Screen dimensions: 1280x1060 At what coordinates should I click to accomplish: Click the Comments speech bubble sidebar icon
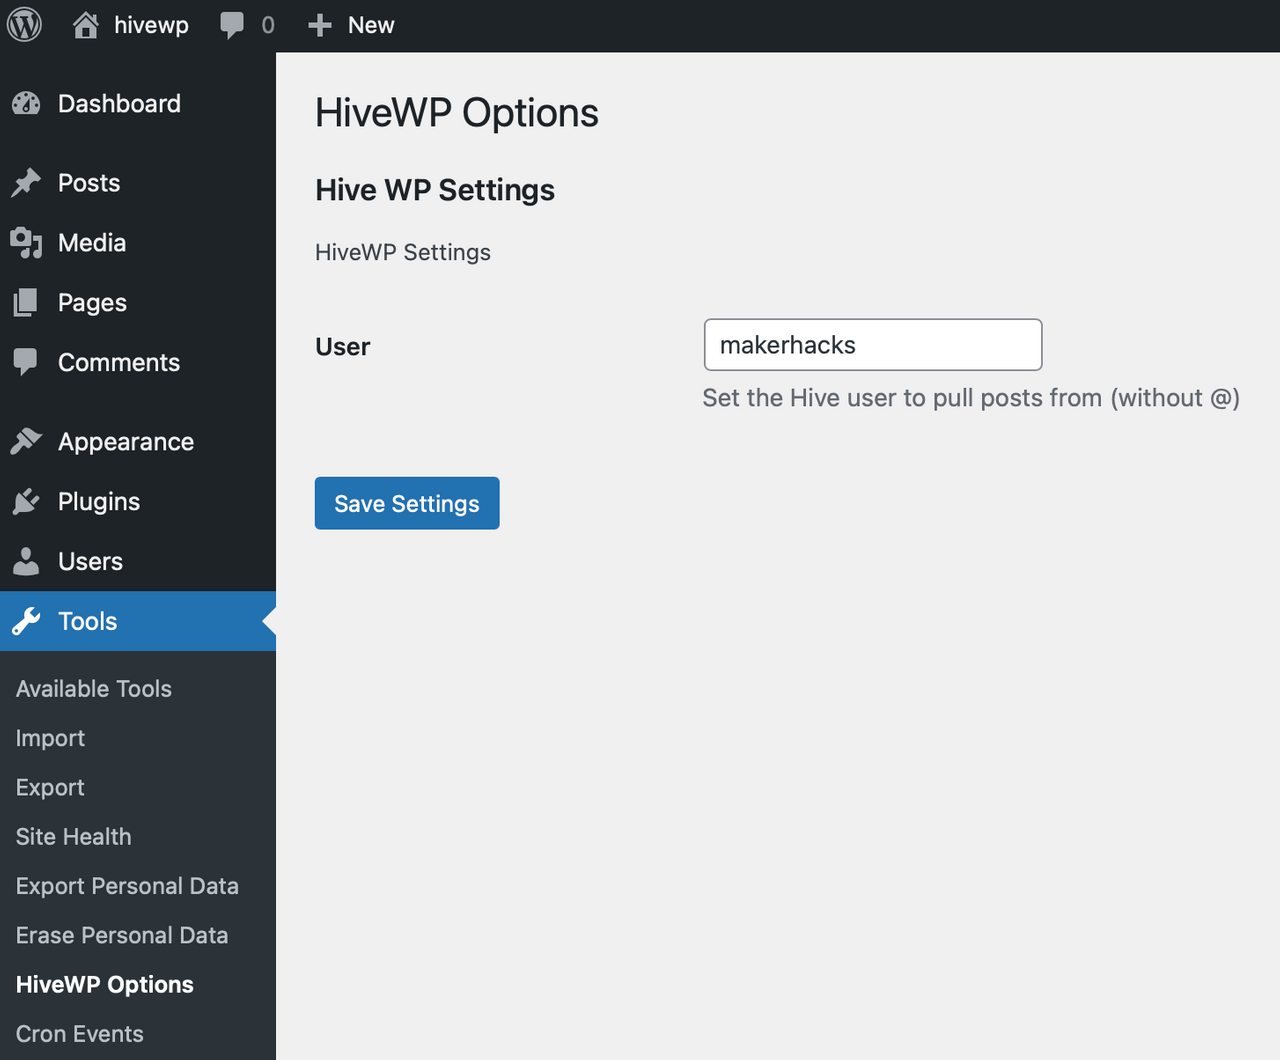[x=26, y=362]
